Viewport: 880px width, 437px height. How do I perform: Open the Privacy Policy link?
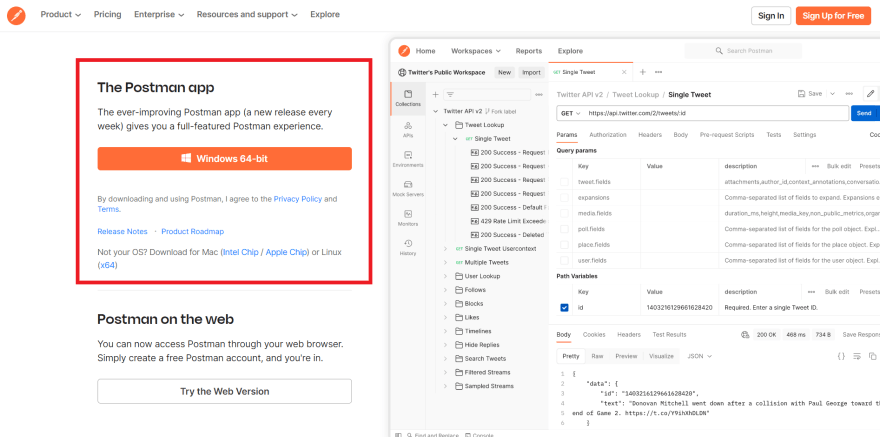tap(297, 199)
